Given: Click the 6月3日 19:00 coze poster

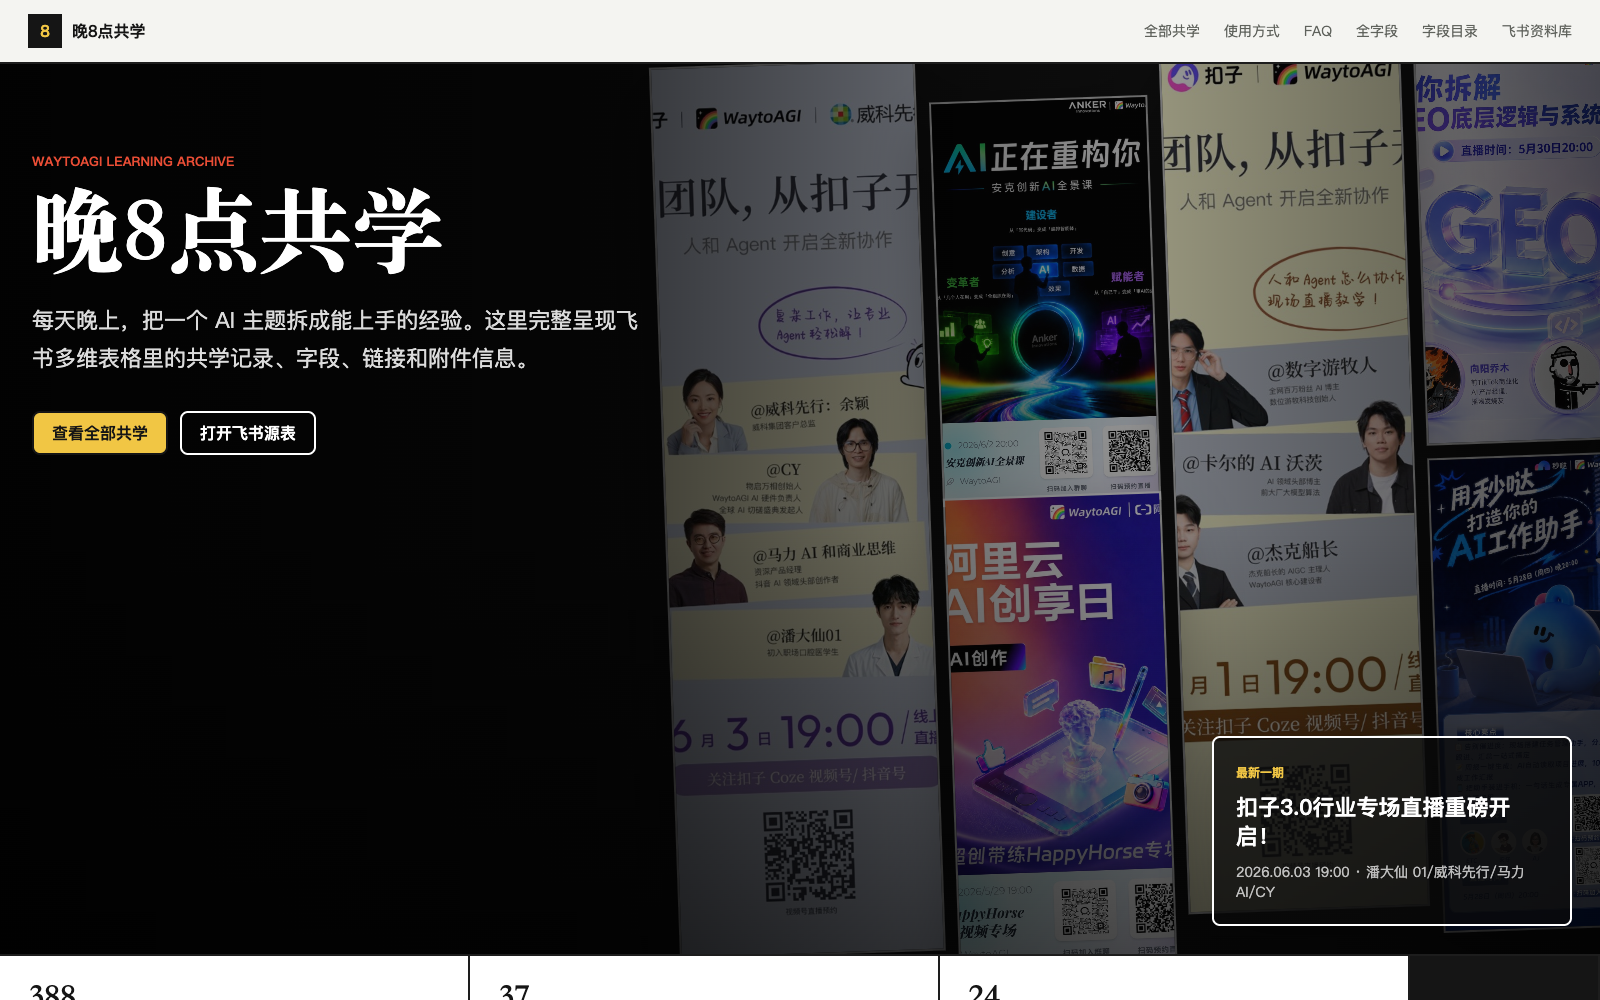Looking at the screenshot, I should coord(795,510).
